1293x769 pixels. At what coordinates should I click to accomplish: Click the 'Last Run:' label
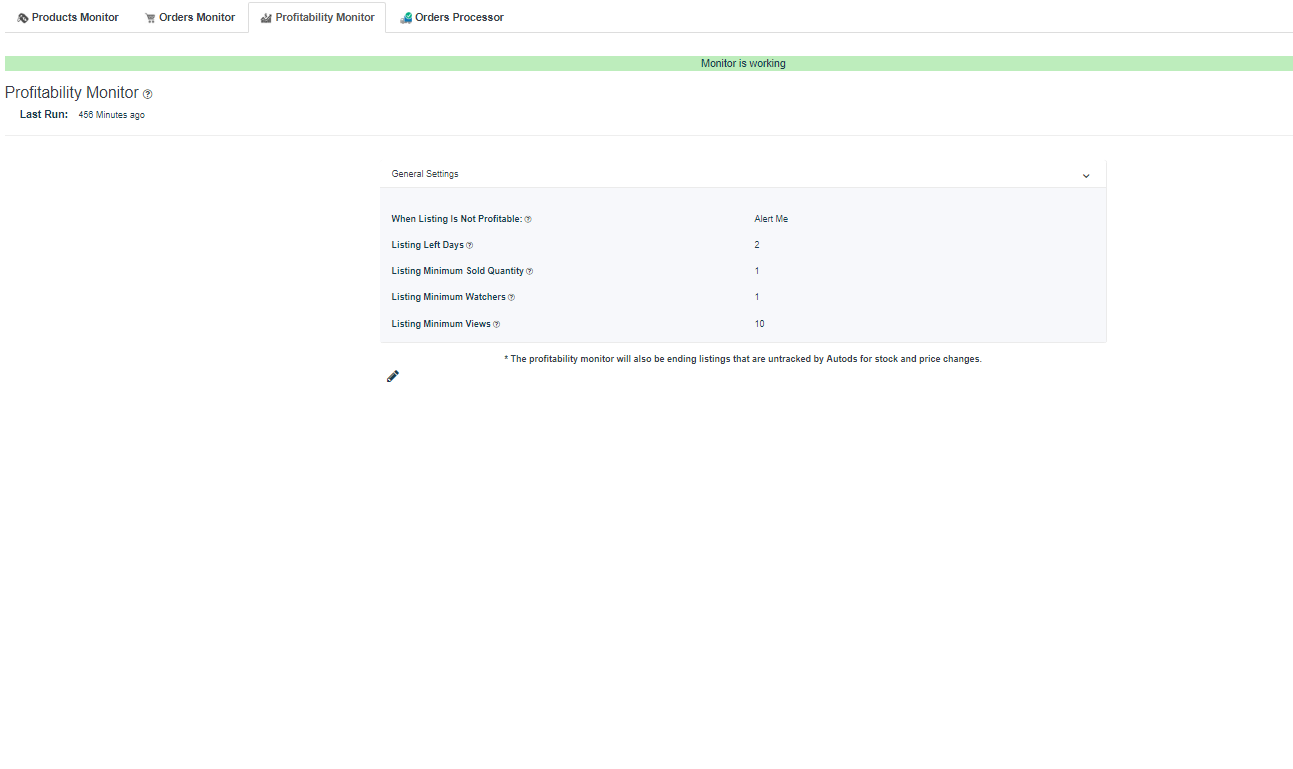[44, 115]
